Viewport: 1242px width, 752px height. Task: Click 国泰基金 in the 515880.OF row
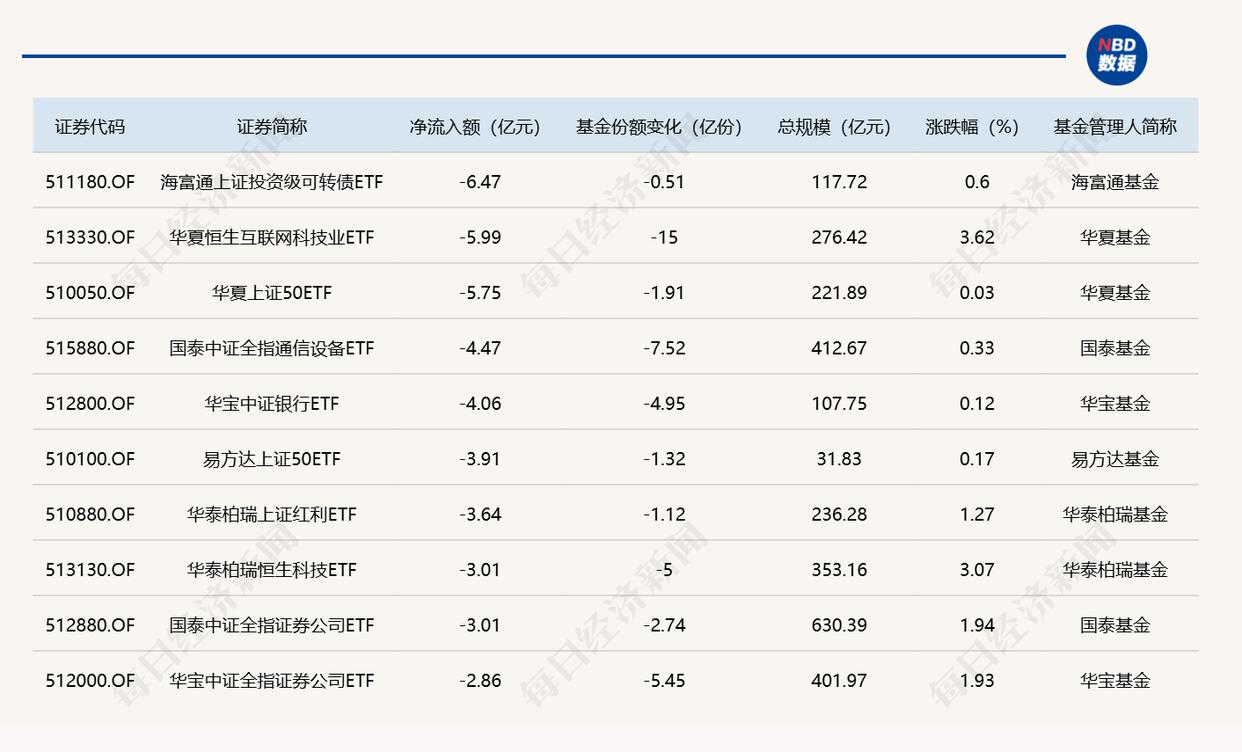coord(1115,348)
